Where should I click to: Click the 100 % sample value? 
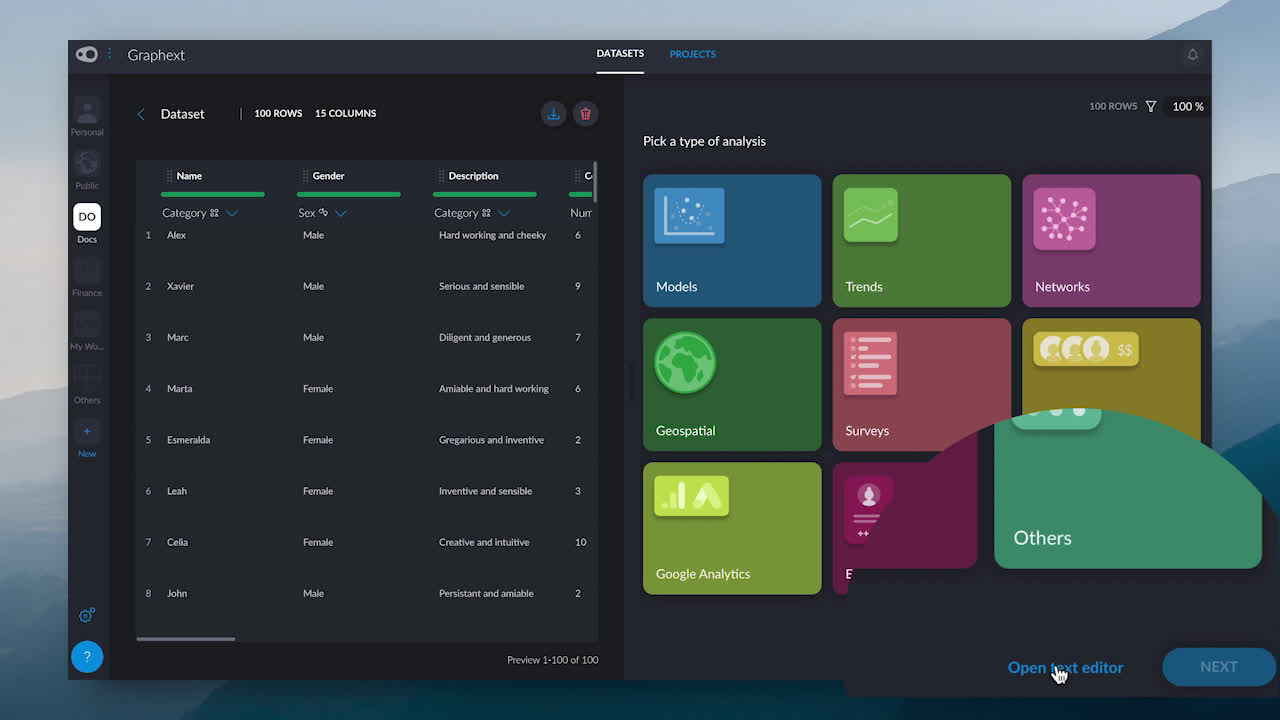1188,106
